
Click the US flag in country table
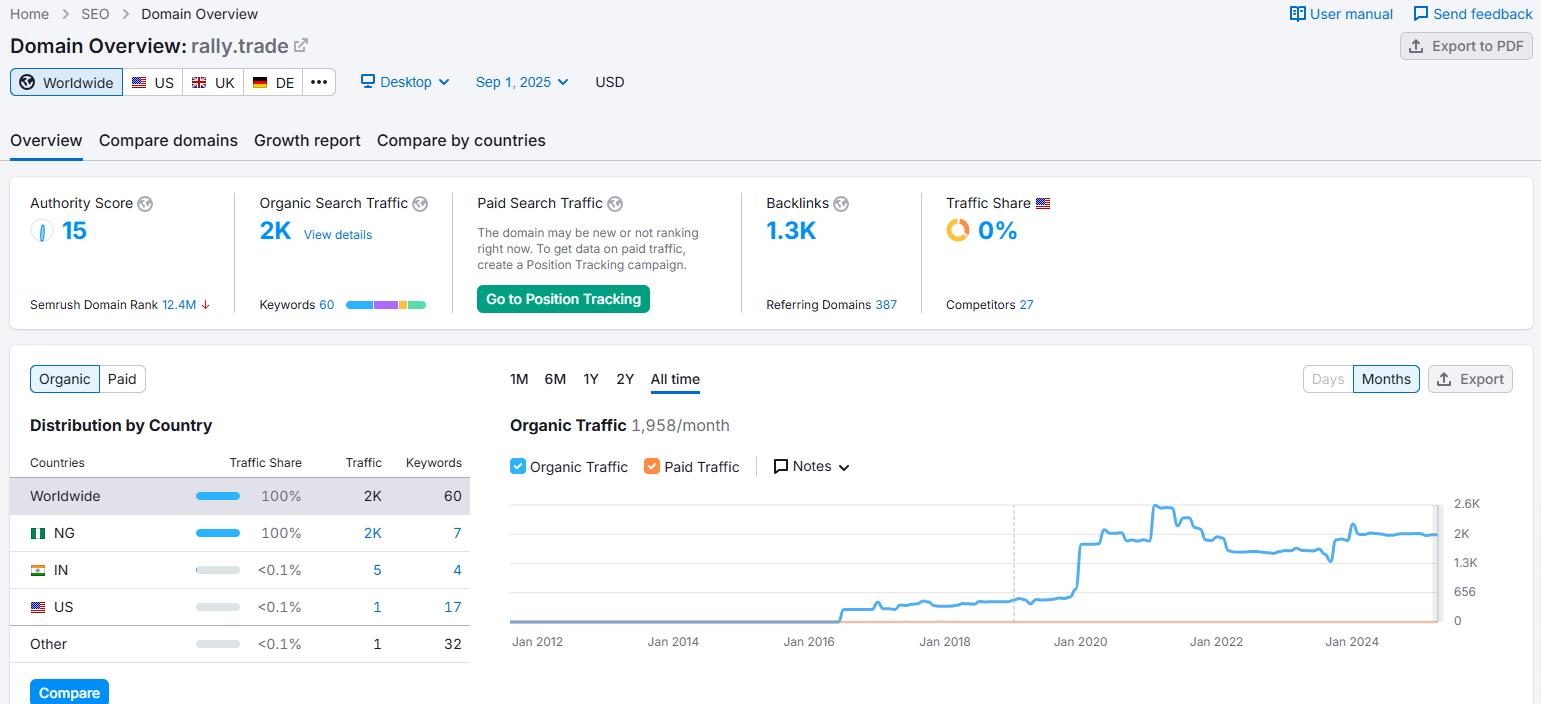pyautogui.click(x=38, y=607)
